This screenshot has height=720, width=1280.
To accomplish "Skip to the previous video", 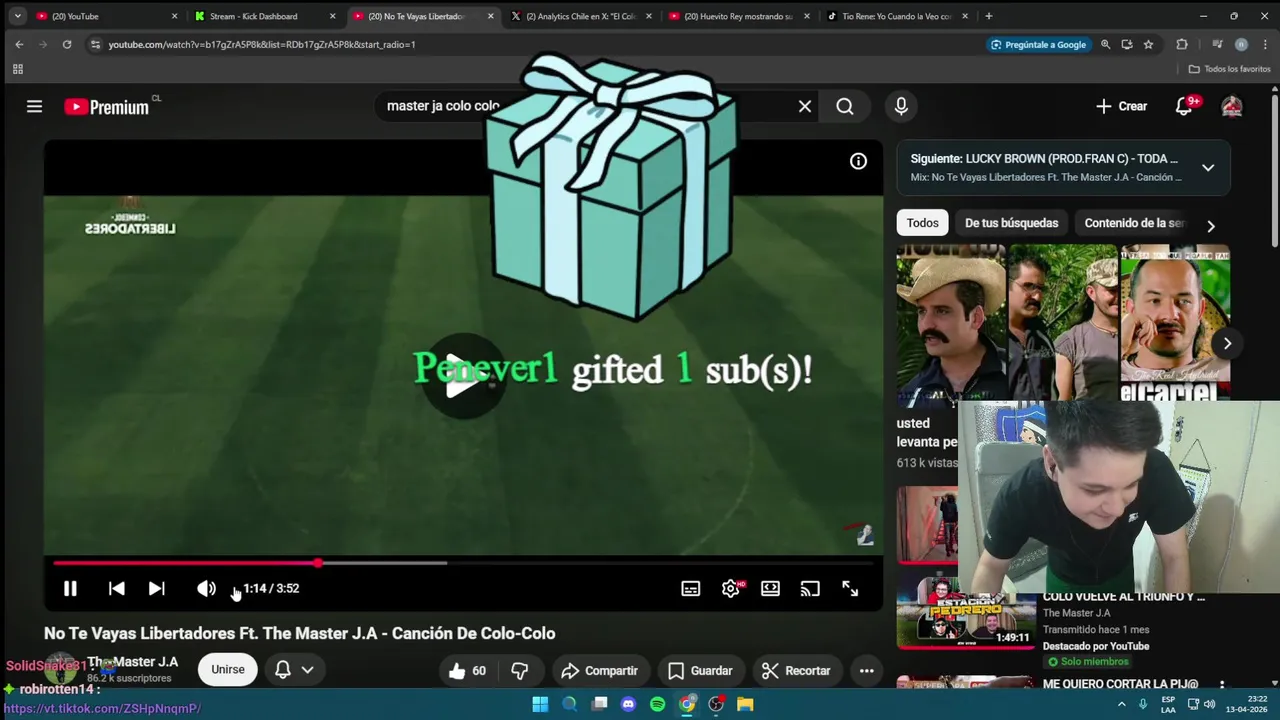I will tap(116, 589).
